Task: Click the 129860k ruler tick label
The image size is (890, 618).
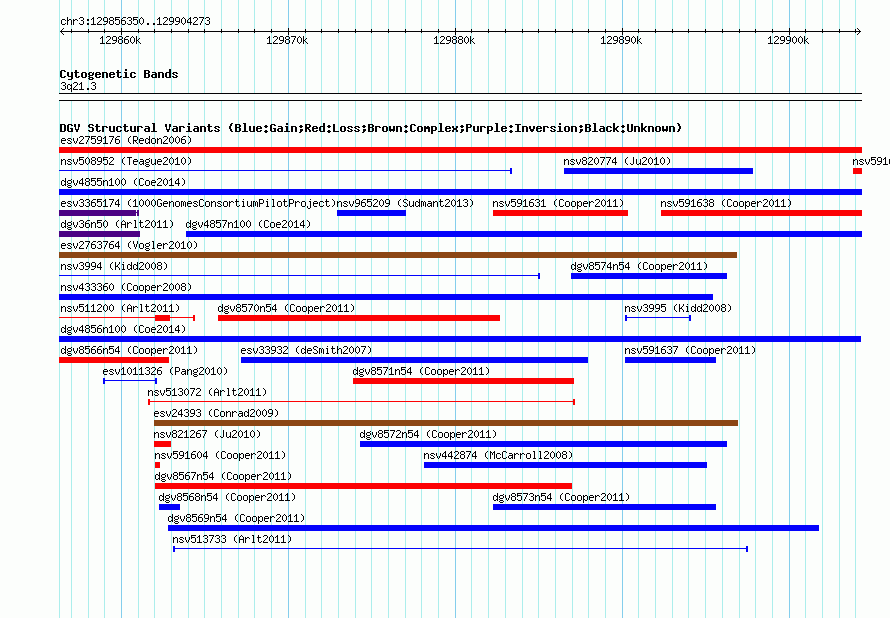Action: tap(120, 40)
